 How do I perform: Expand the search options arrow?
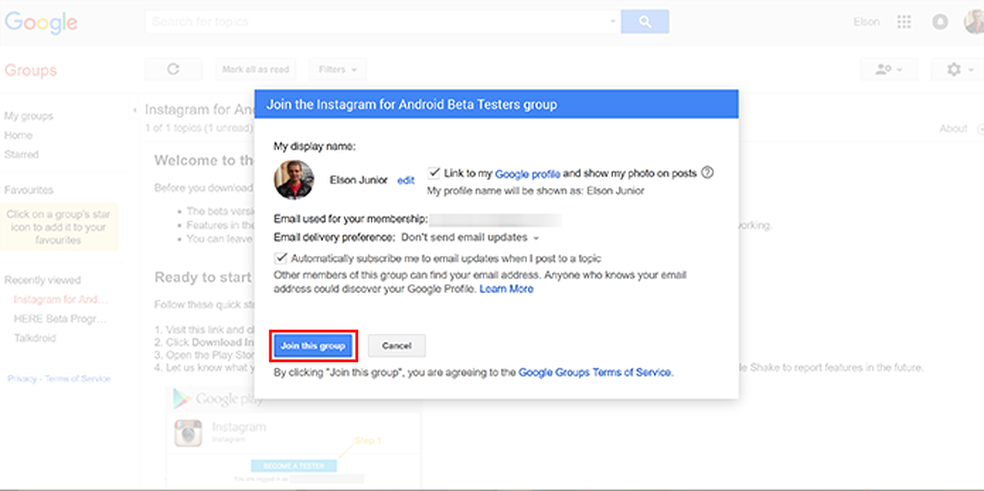[x=612, y=21]
